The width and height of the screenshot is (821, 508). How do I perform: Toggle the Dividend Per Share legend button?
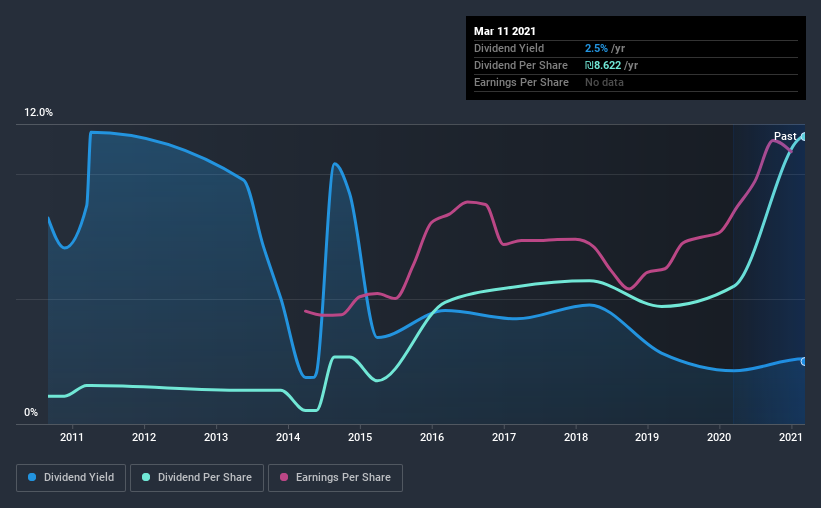point(197,478)
